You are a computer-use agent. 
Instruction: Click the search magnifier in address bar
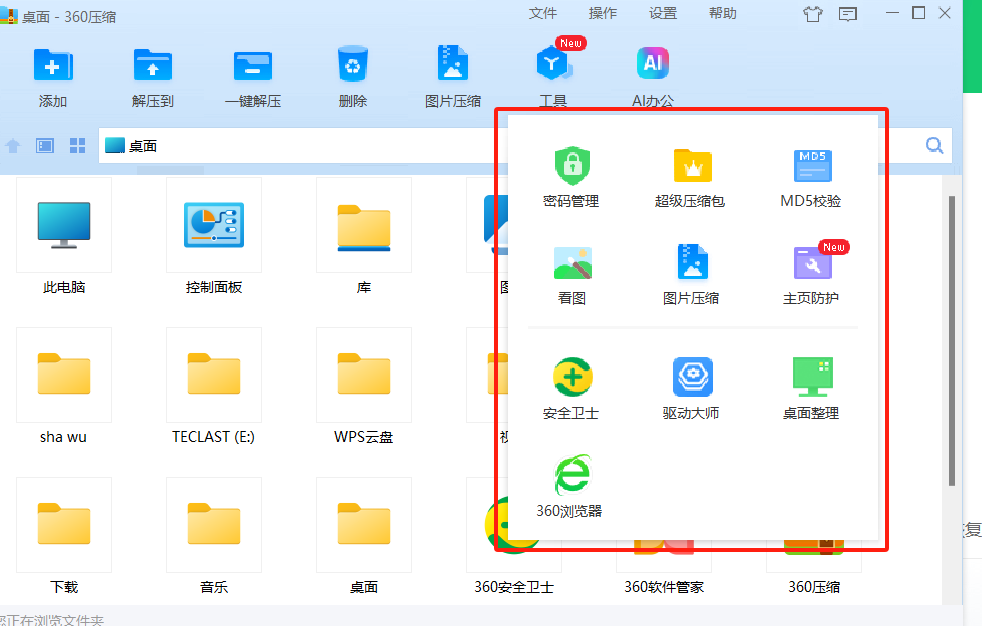tap(934, 146)
